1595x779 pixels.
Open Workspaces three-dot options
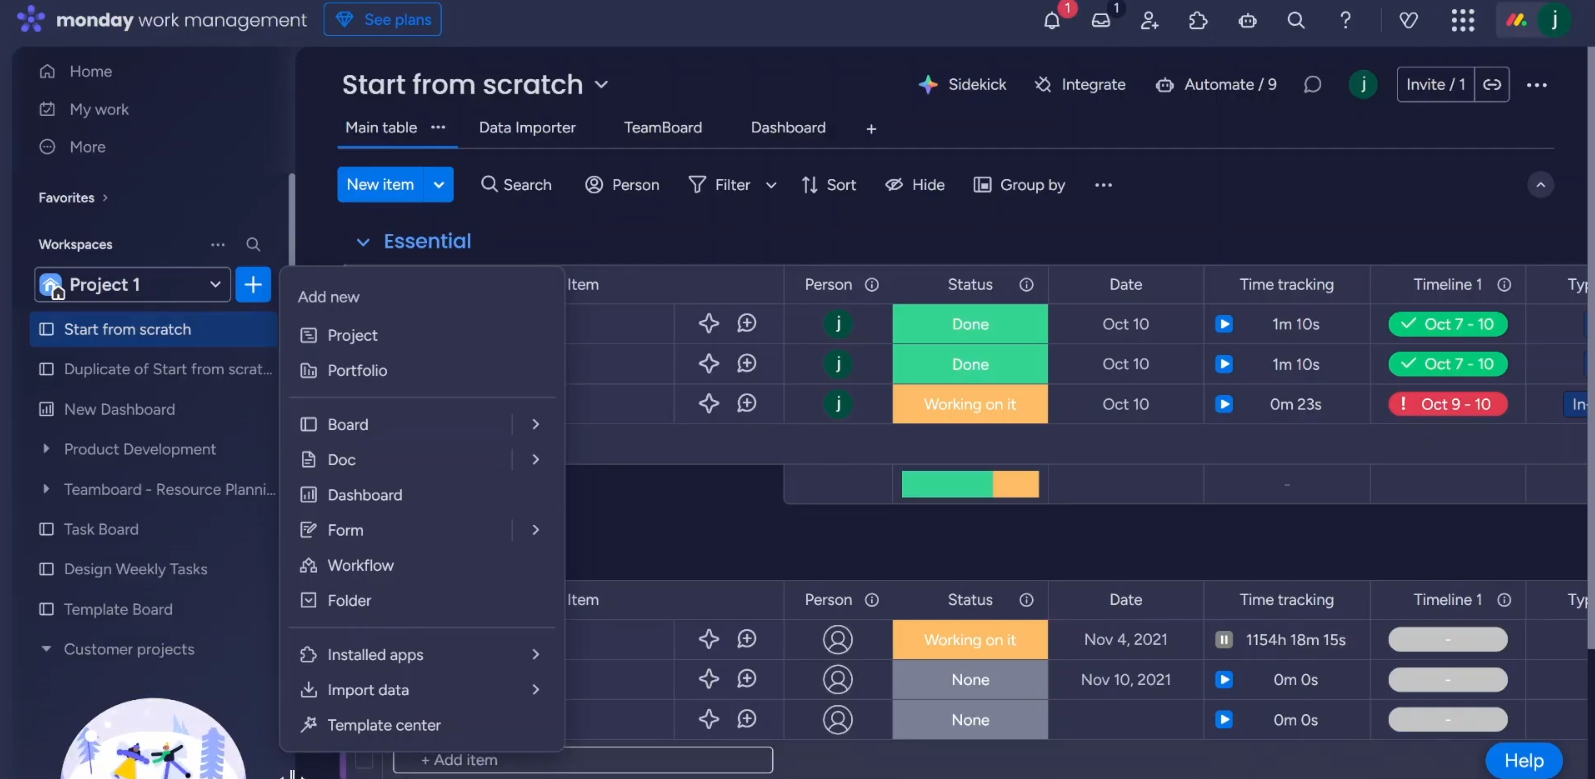pos(218,245)
